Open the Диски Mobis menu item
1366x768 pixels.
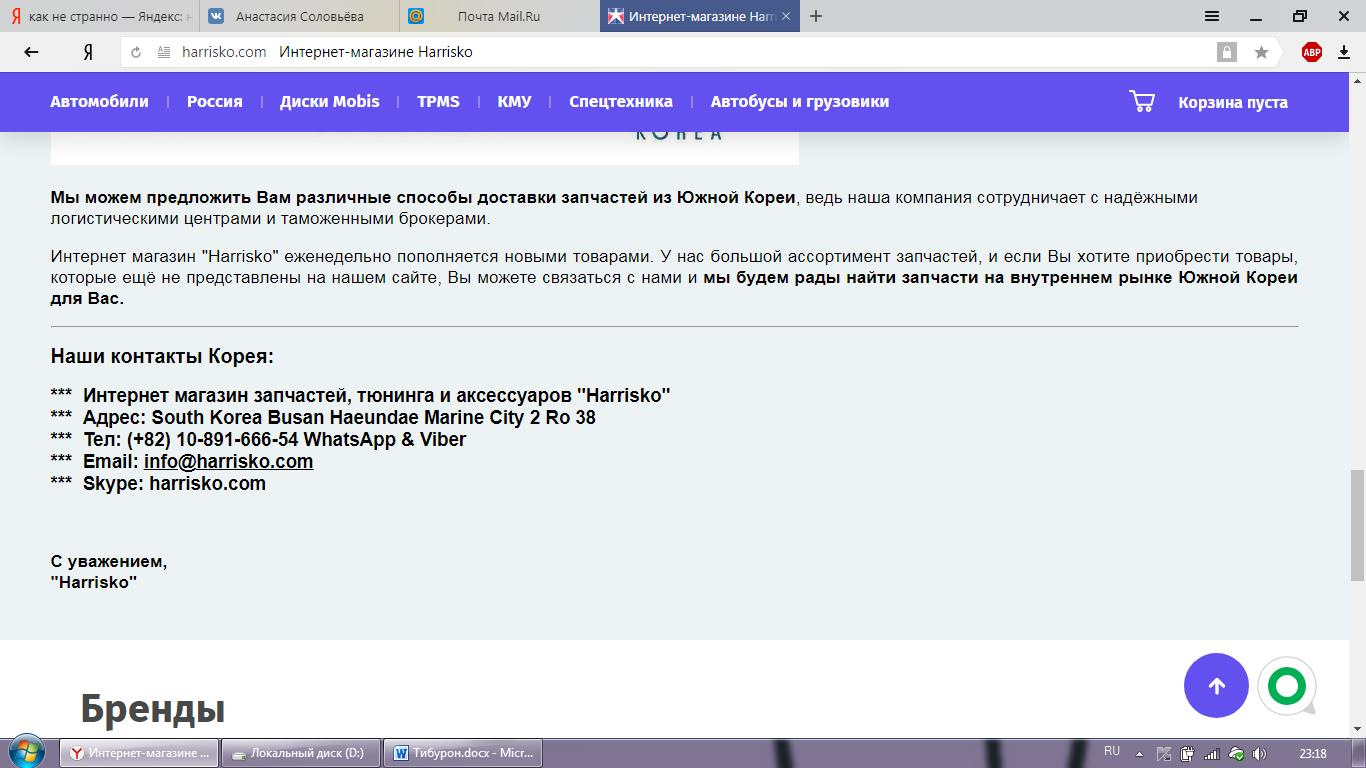[329, 101]
